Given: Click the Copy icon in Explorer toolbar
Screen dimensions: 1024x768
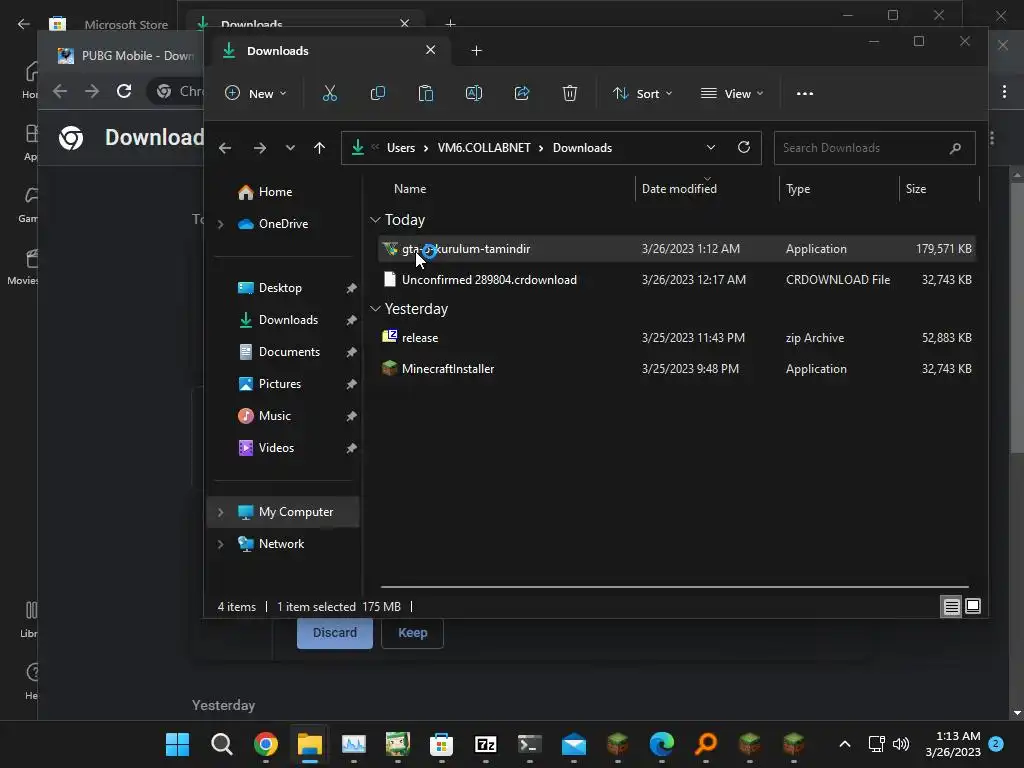Looking at the screenshot, I should (x=377, y=93).
